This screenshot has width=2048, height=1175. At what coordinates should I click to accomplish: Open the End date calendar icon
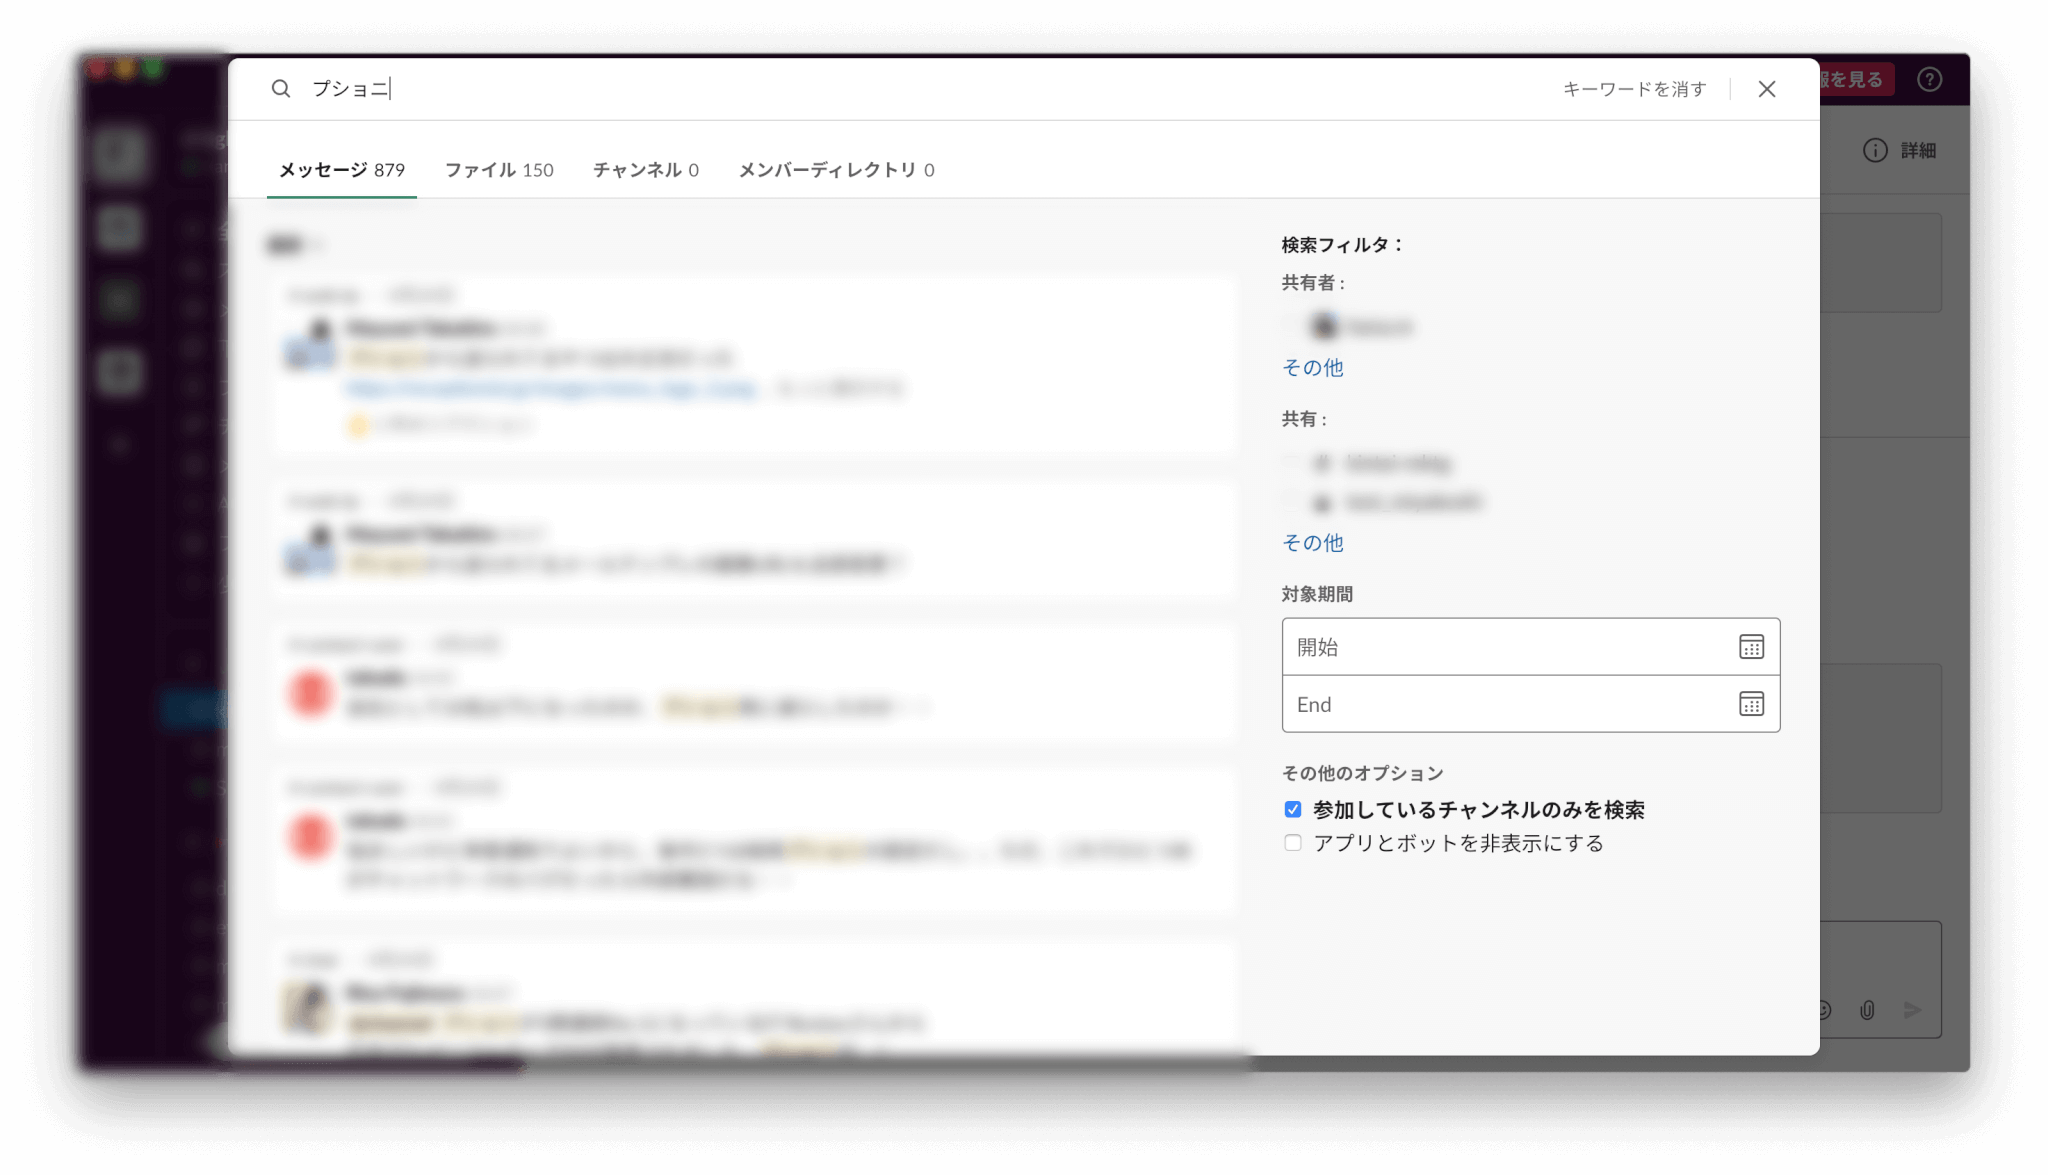click(x=1751, y=704)
